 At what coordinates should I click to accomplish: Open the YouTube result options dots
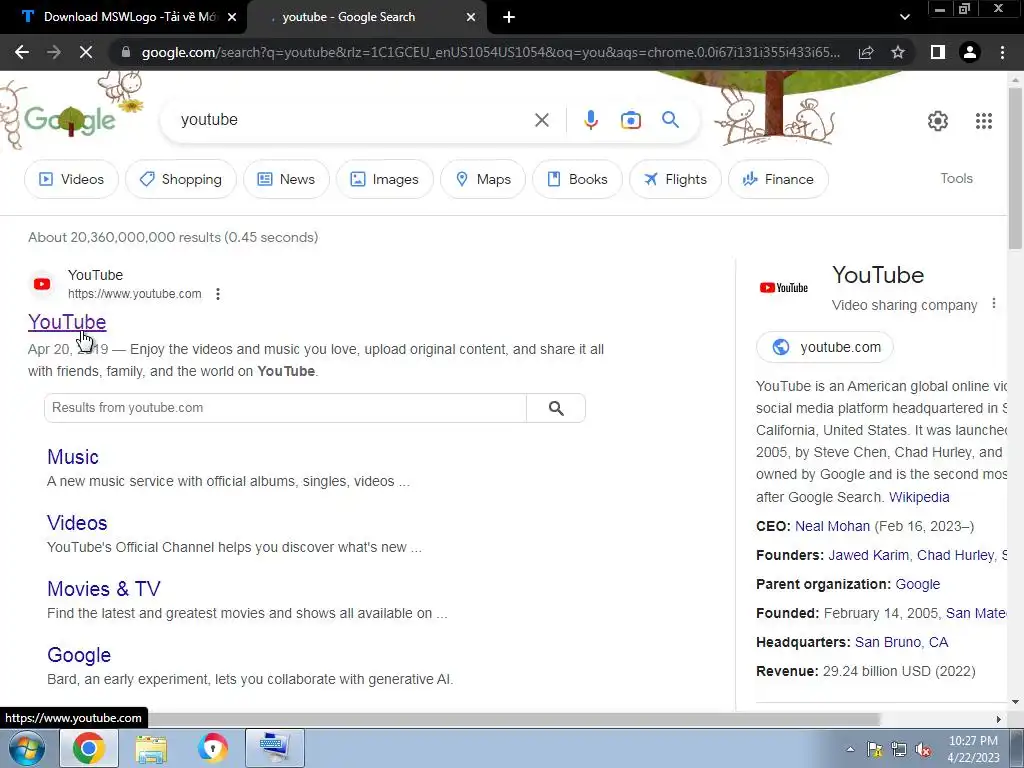217,294
